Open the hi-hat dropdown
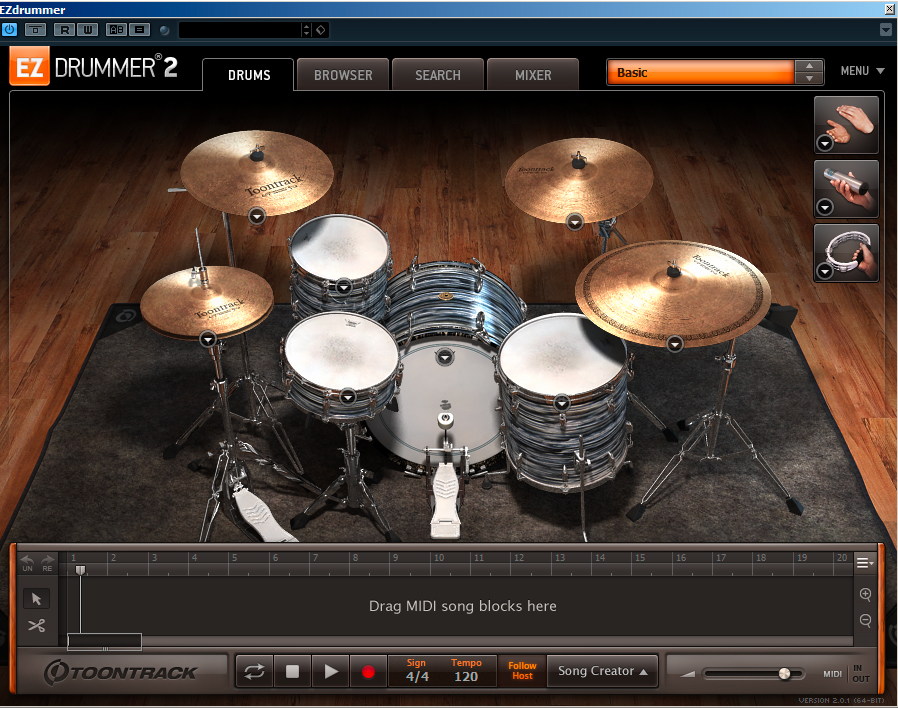 208,339
